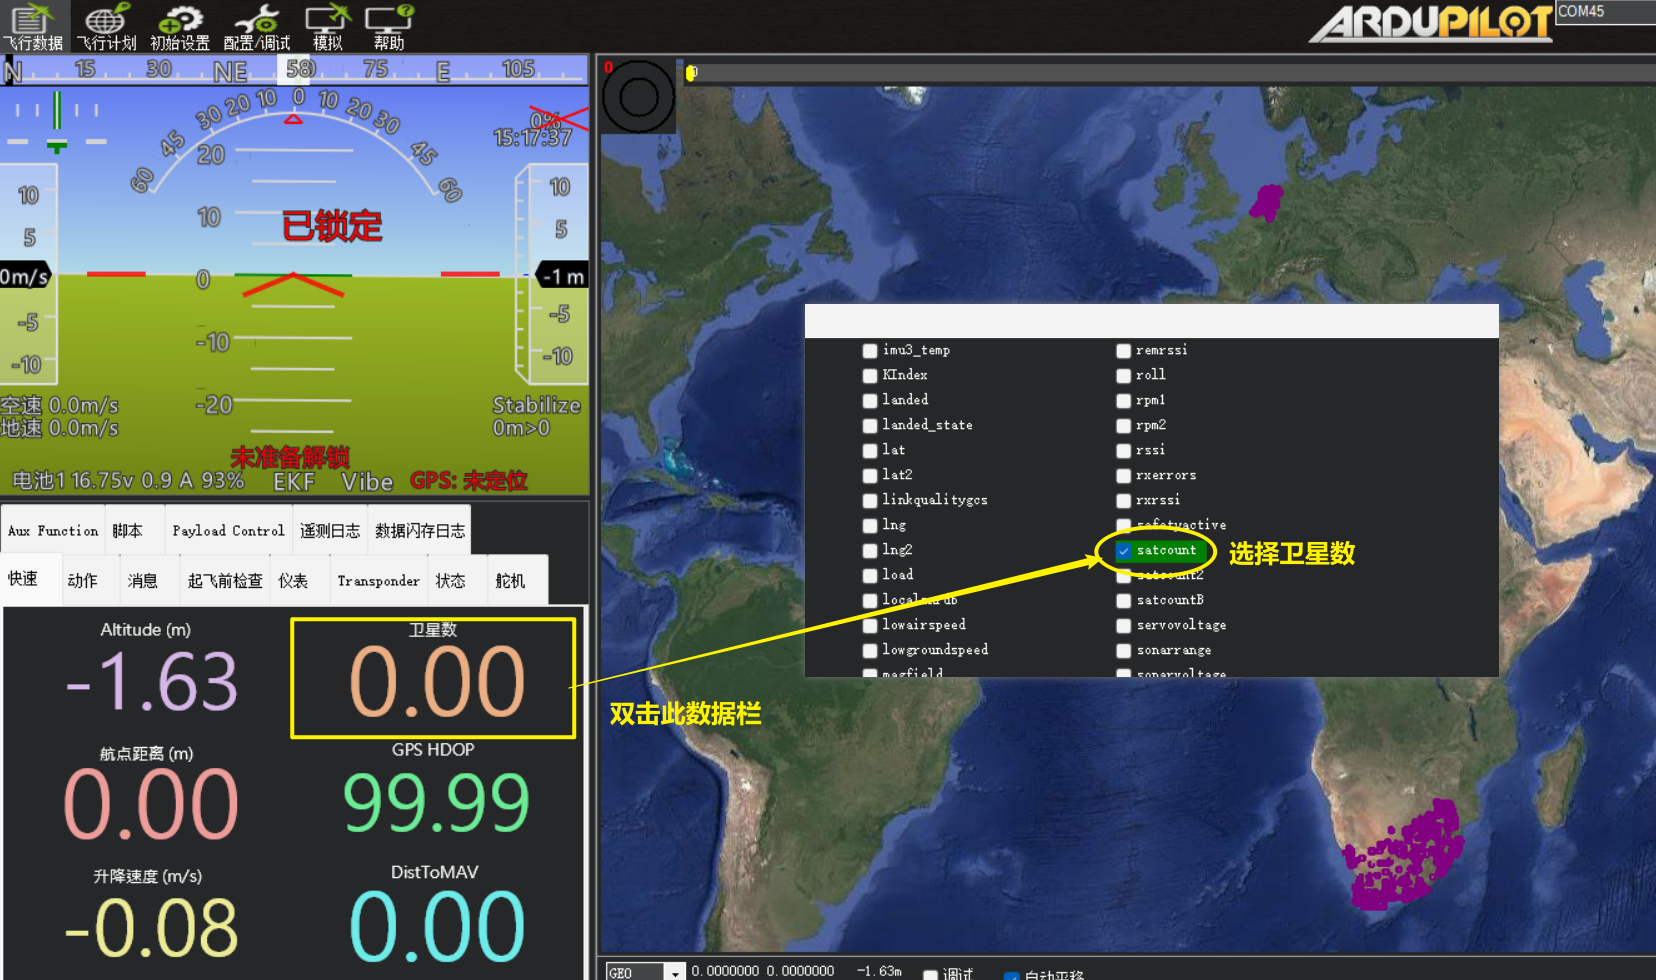This screenshot has width=1656, height=980.
Task: Switch to the 起飞前检查 tab
Action: [x=225, y=581]
